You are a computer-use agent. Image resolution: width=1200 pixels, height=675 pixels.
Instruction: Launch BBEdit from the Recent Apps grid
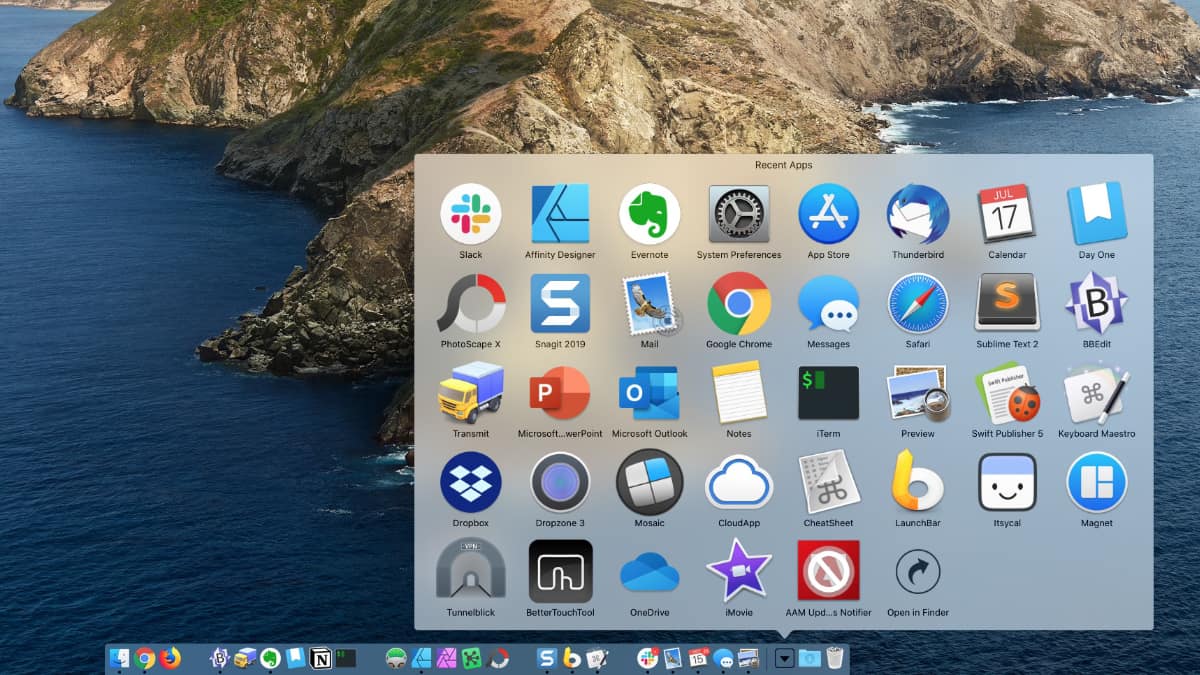1097,303
